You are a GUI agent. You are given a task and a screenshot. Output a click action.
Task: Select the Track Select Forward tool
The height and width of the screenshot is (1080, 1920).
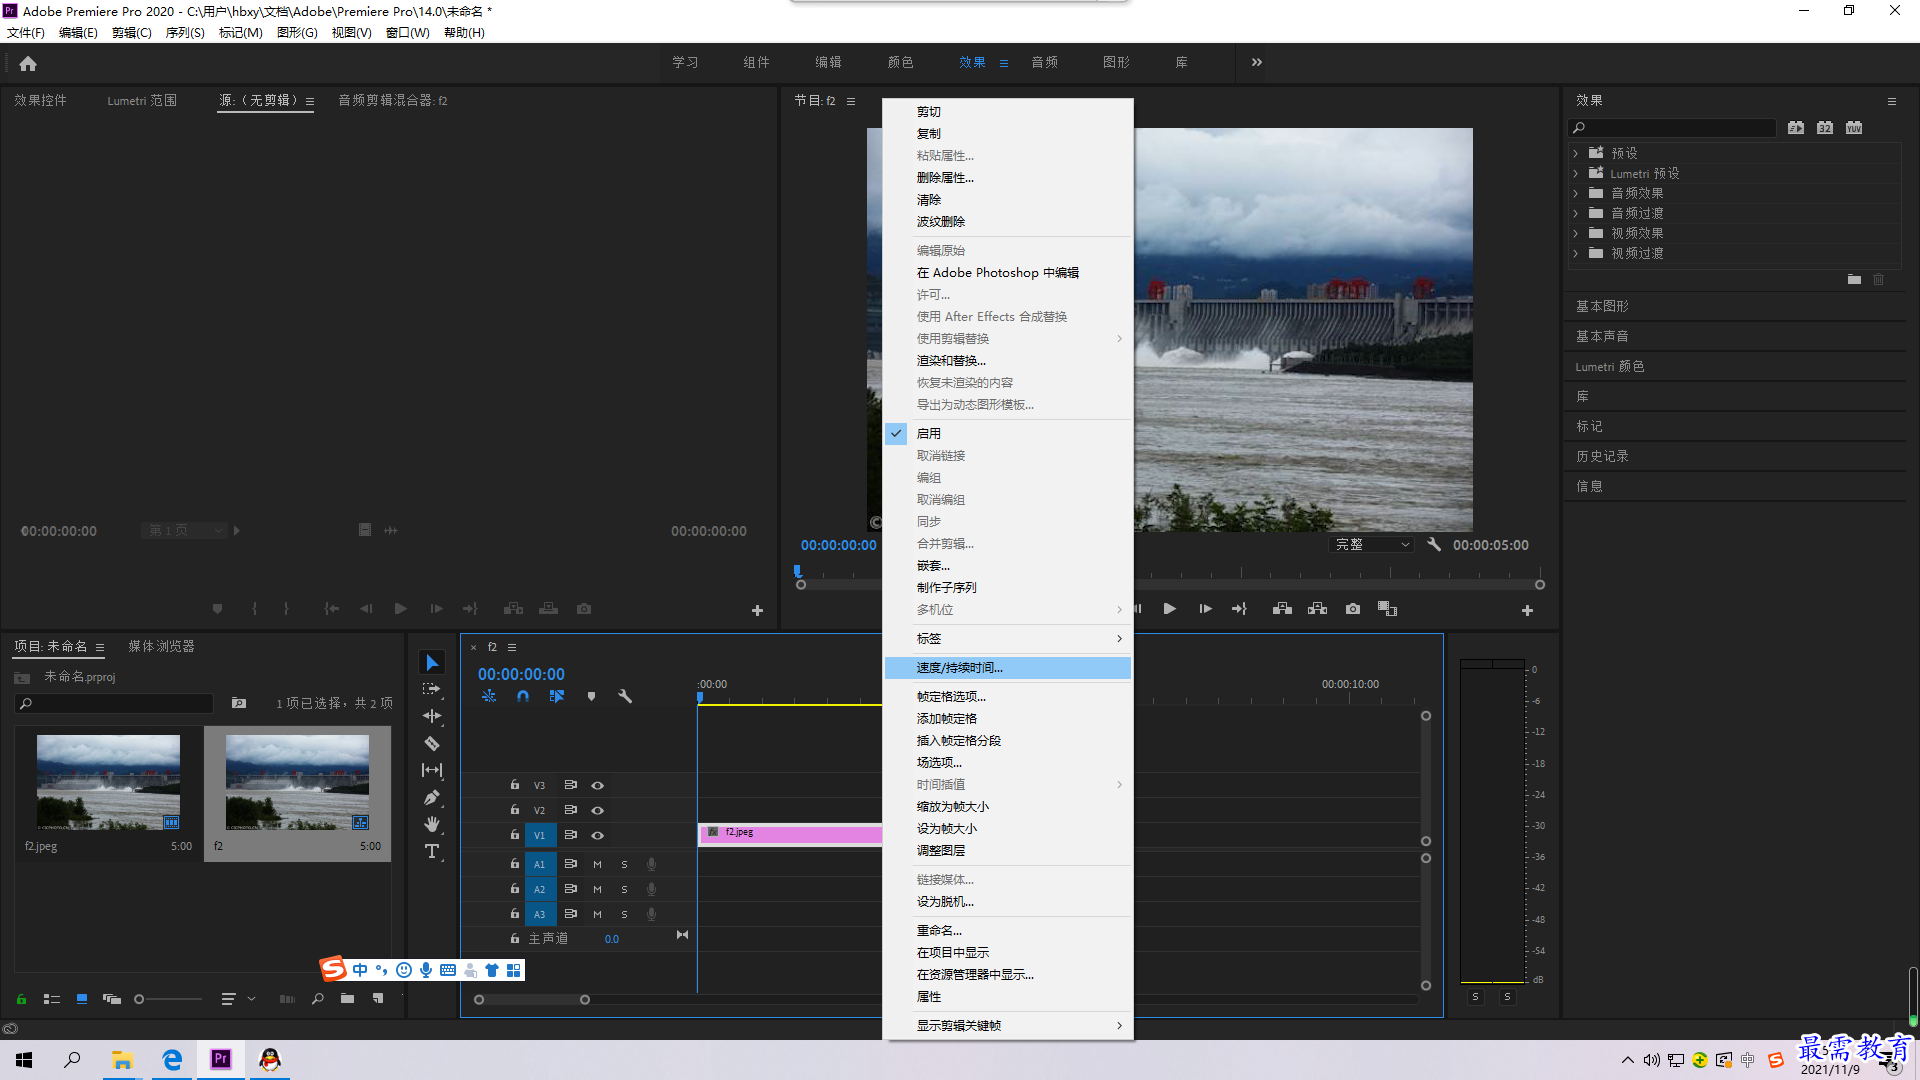point(432,689)
